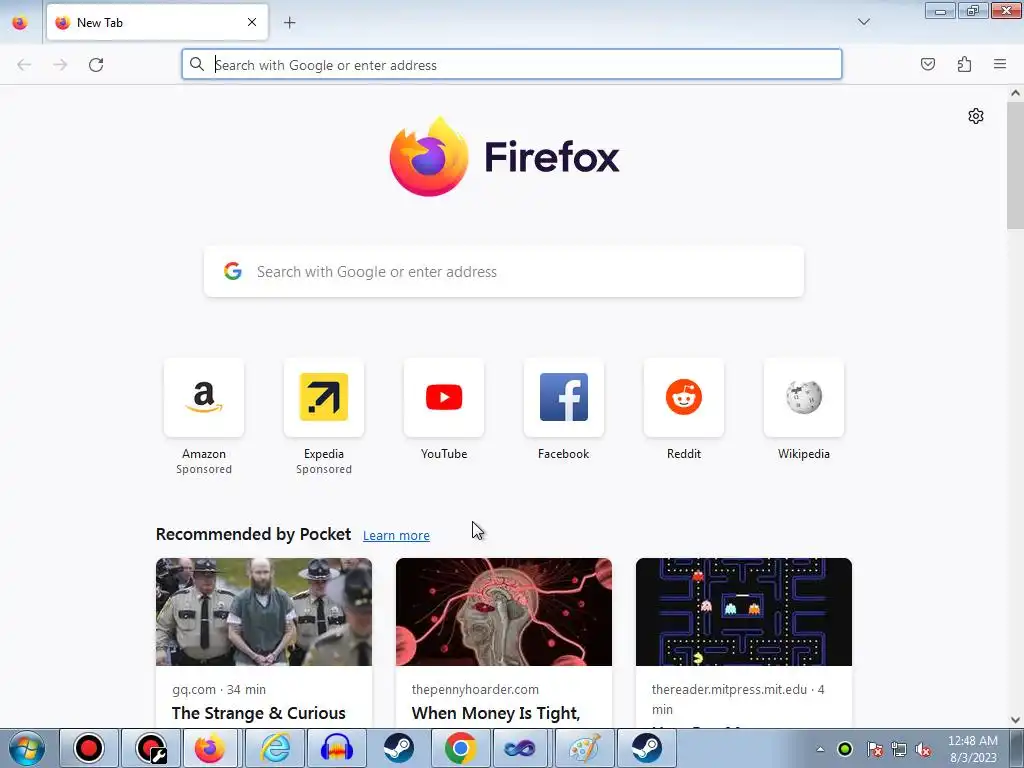Open the Save to Pocket icon
1024x768 pixels.
pyautogui.click(x=927, y=64)
